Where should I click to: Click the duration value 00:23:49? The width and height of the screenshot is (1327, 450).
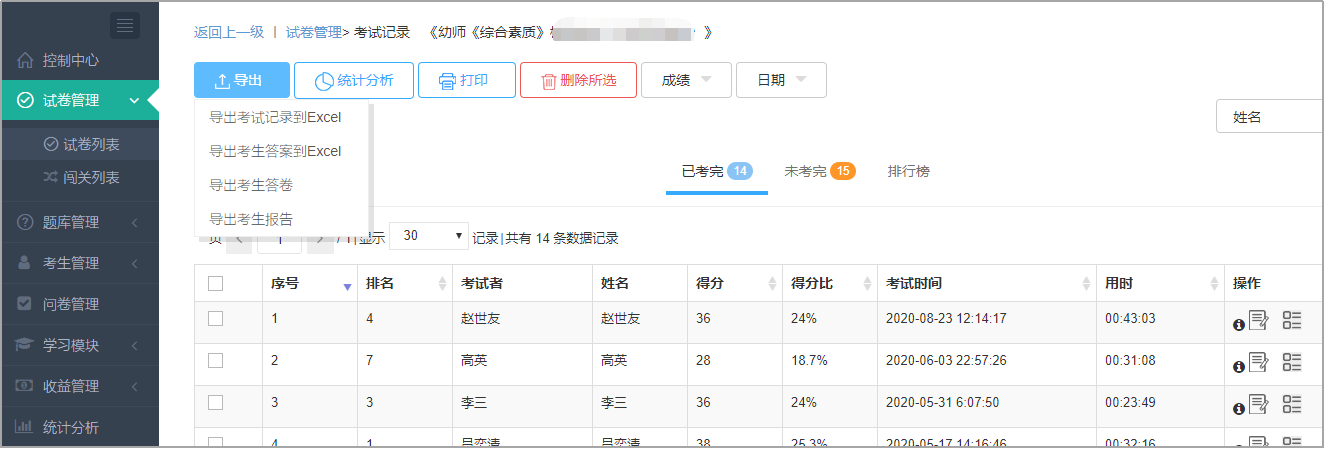click(1130, 403)
